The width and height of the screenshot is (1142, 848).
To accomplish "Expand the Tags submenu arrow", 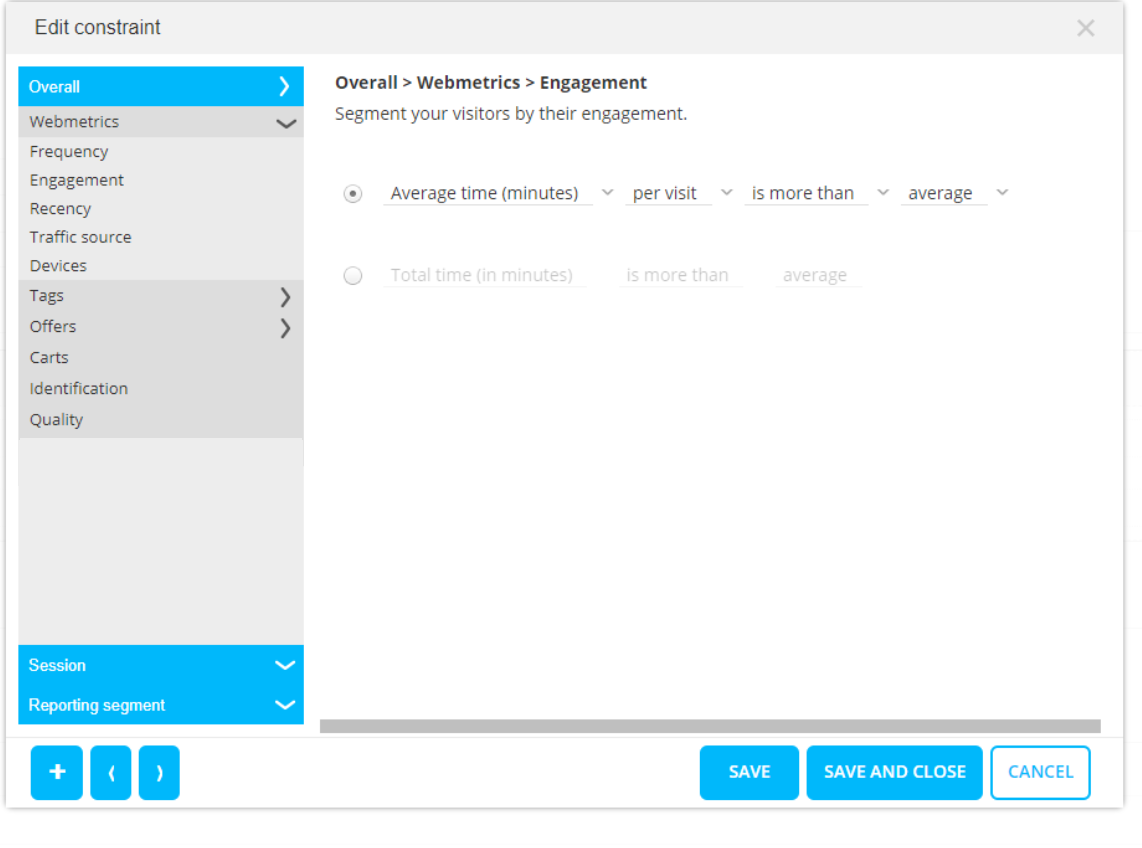I will (x=285, y=296).
